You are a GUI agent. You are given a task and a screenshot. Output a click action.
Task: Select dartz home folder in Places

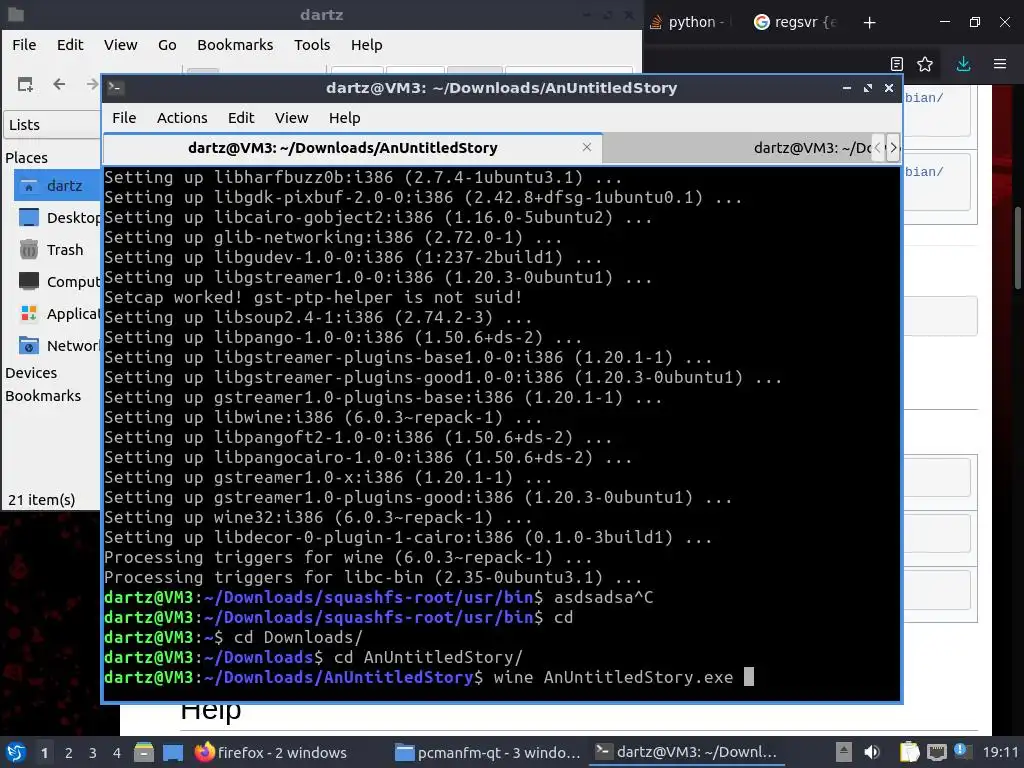(x=57, y=185)
